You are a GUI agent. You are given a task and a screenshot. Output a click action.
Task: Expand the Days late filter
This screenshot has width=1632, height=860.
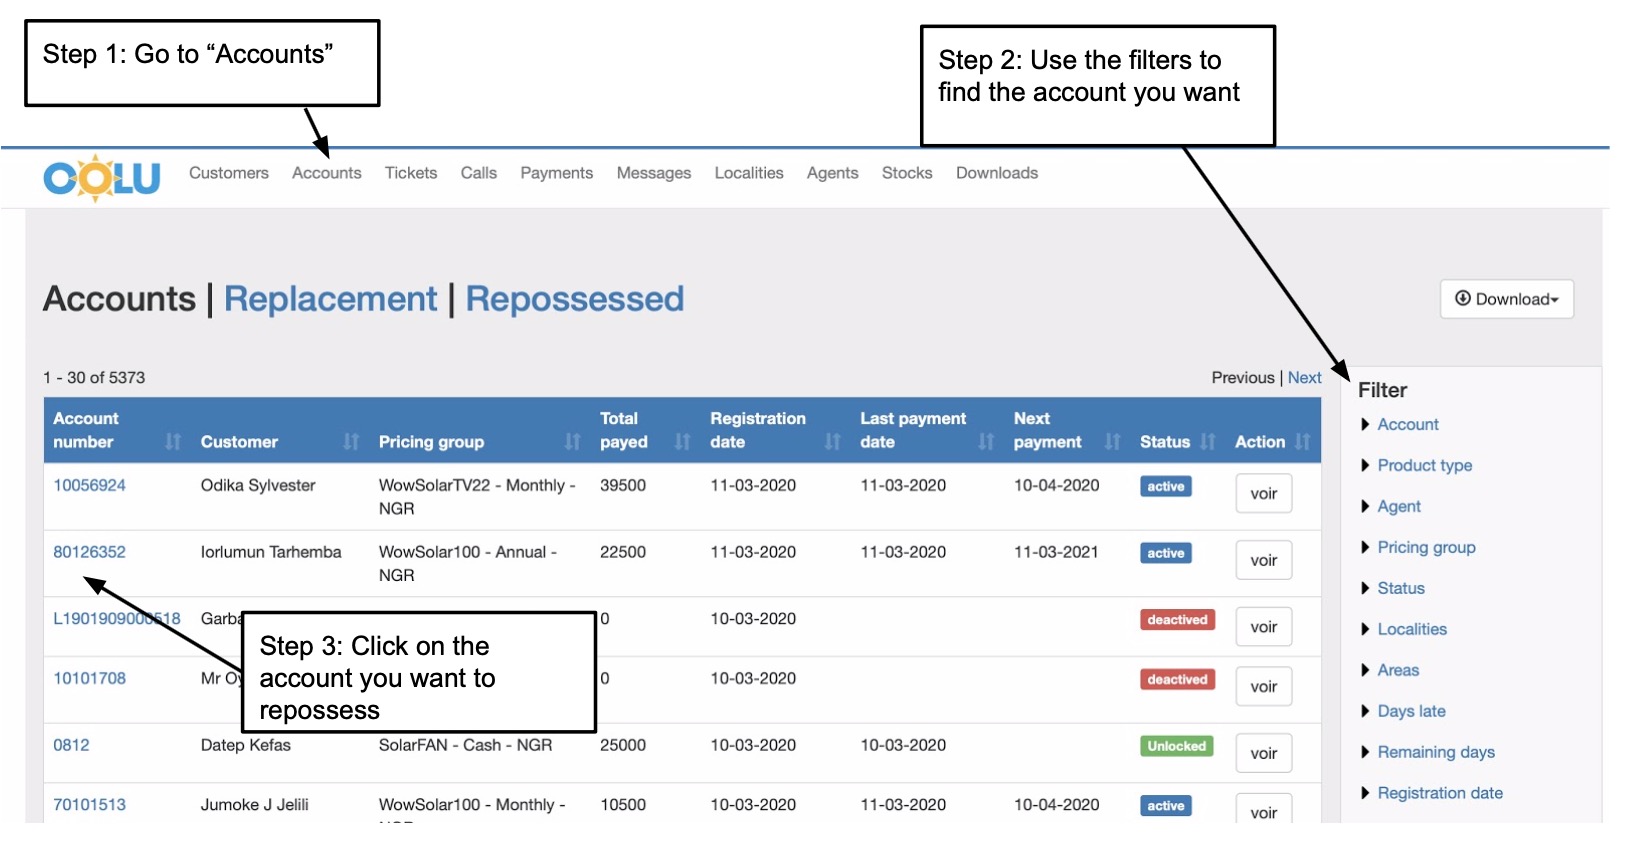1411,712
